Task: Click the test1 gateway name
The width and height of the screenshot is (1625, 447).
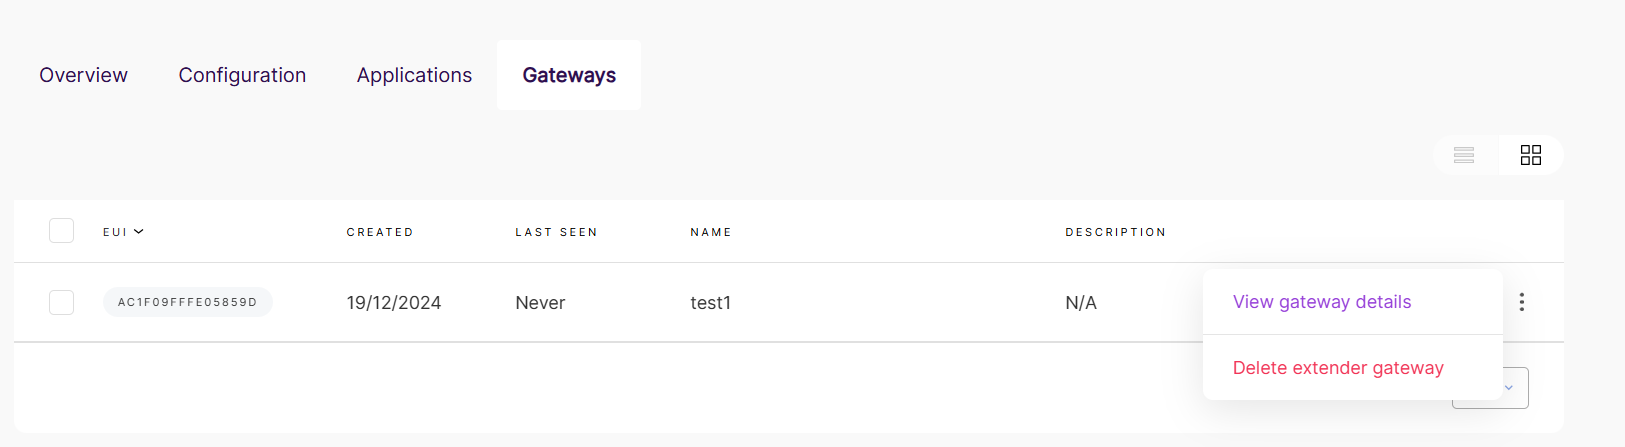Action: (711, 303)
